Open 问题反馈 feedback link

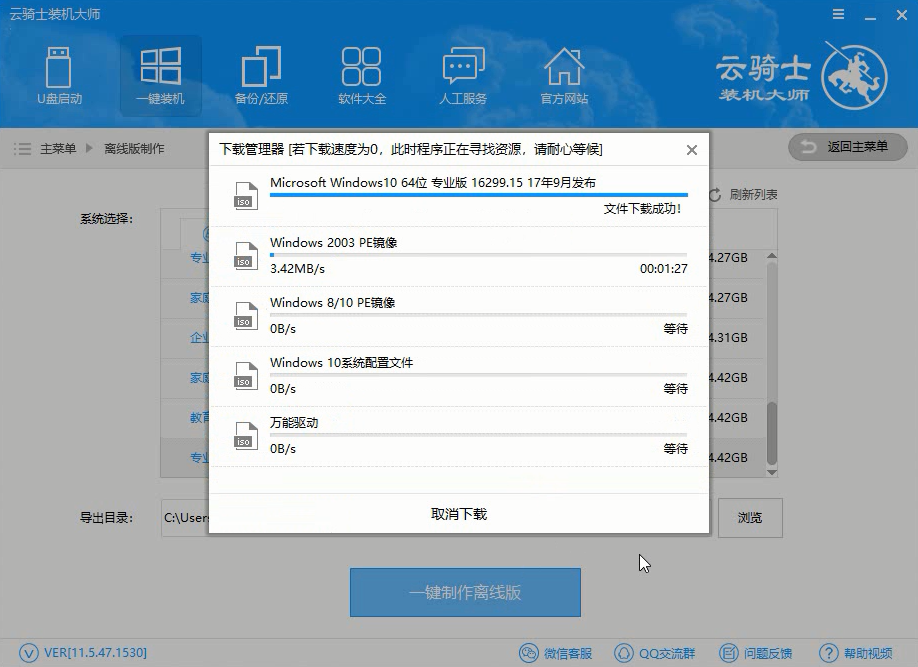(x=755, y=653)
